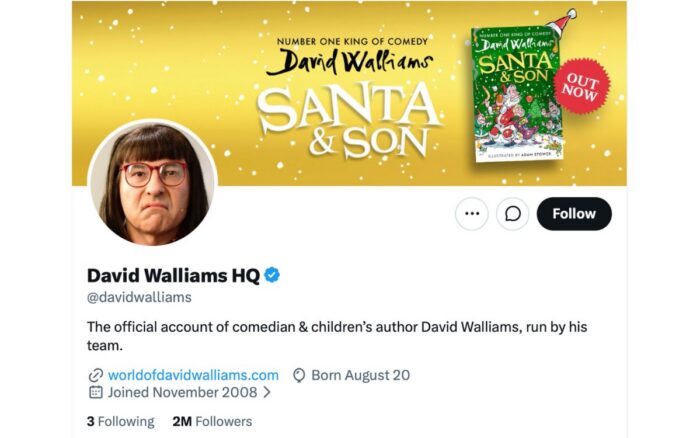This screenshot has width=700, height=438.
Task: Click the David Walliams signature in banner
Action: point(350,61)
